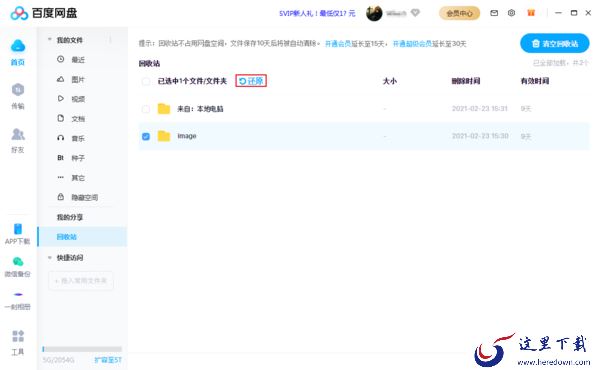Select the 来自:本地电脑 folder name
The width and height of the screenshot is (600, 370).
click(x=200, y=109)
